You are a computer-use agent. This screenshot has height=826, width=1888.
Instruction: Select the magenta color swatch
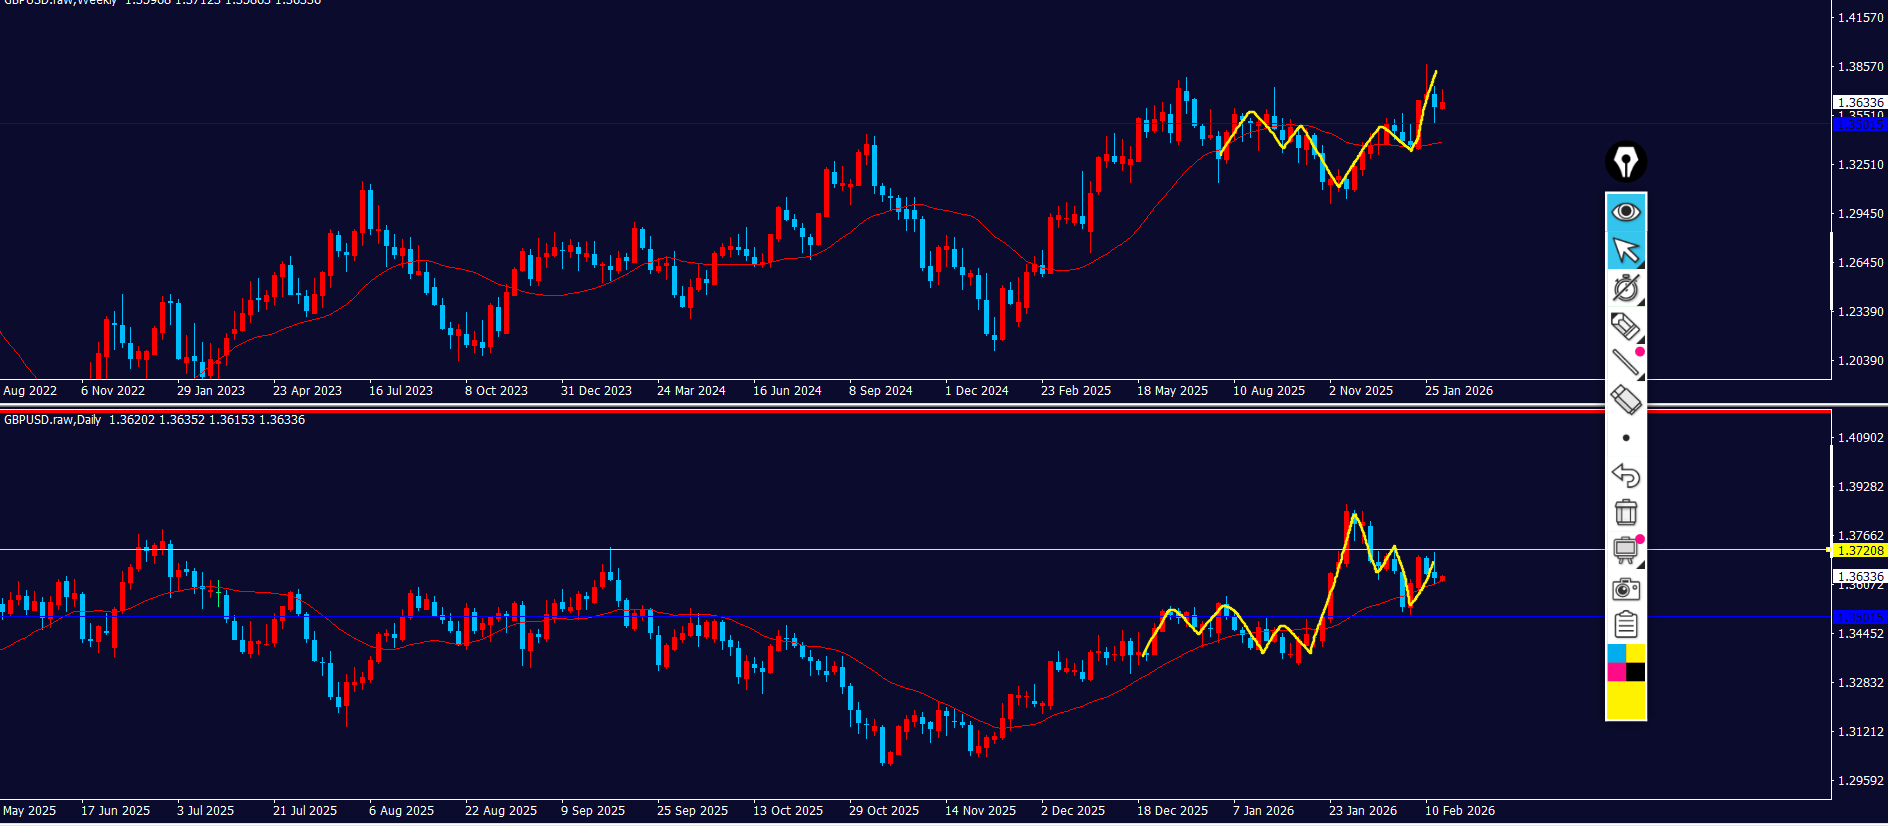(x=1615, y=672)
